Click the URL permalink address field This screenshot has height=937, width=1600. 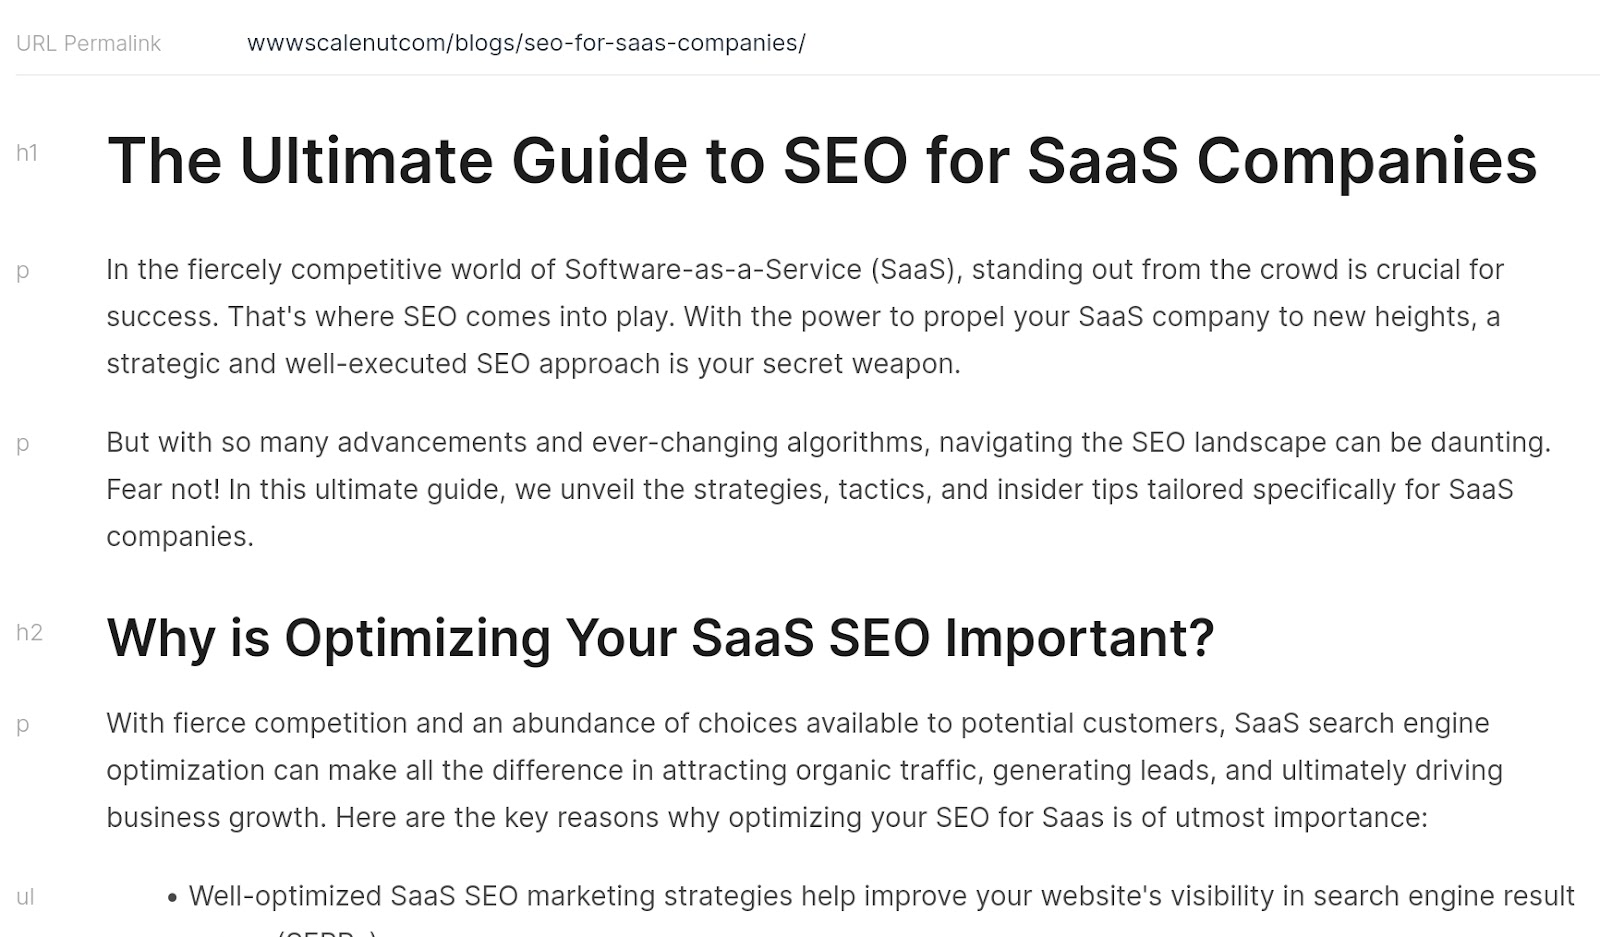click(526, 43)
